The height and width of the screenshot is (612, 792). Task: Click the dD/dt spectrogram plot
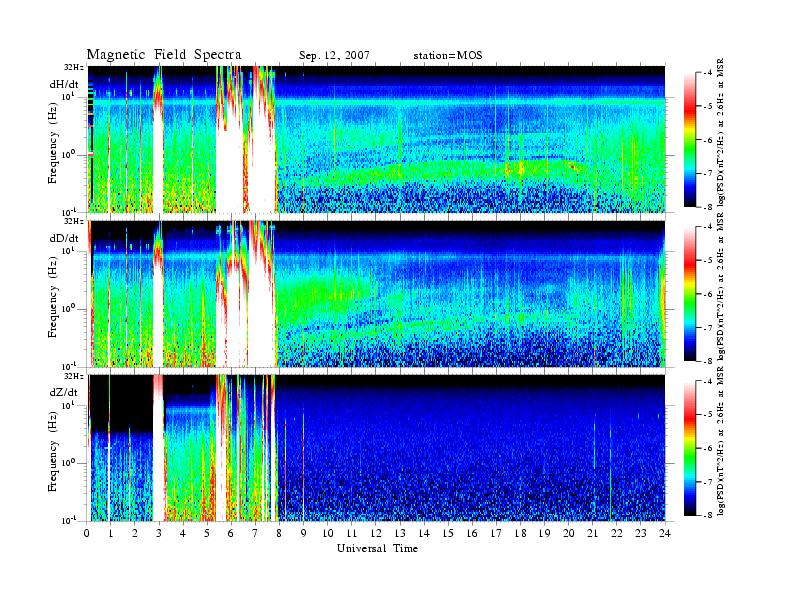[x=377, y=293]
